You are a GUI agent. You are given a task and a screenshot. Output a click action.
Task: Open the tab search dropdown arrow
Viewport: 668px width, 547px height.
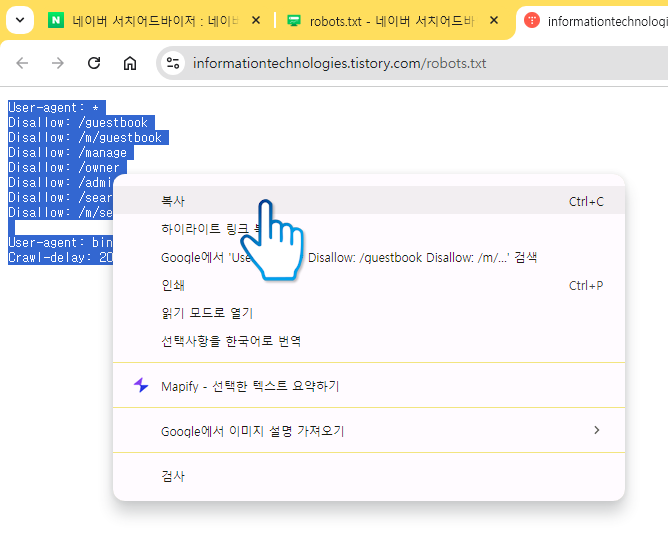[20, 20]
